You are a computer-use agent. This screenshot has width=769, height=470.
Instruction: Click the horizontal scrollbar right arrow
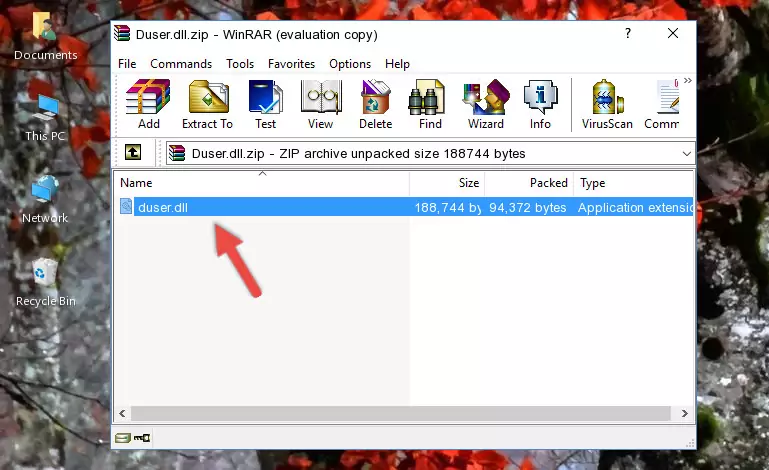[685, 414]
